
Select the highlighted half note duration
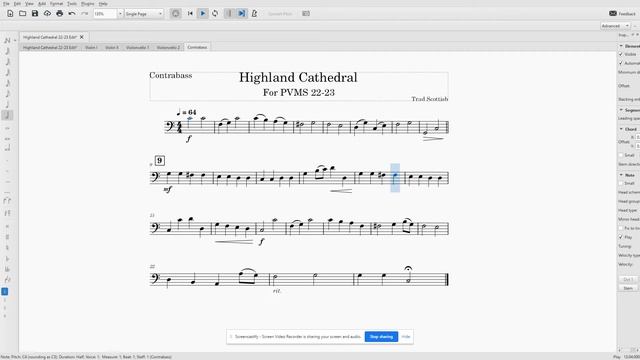coord(7,116)
